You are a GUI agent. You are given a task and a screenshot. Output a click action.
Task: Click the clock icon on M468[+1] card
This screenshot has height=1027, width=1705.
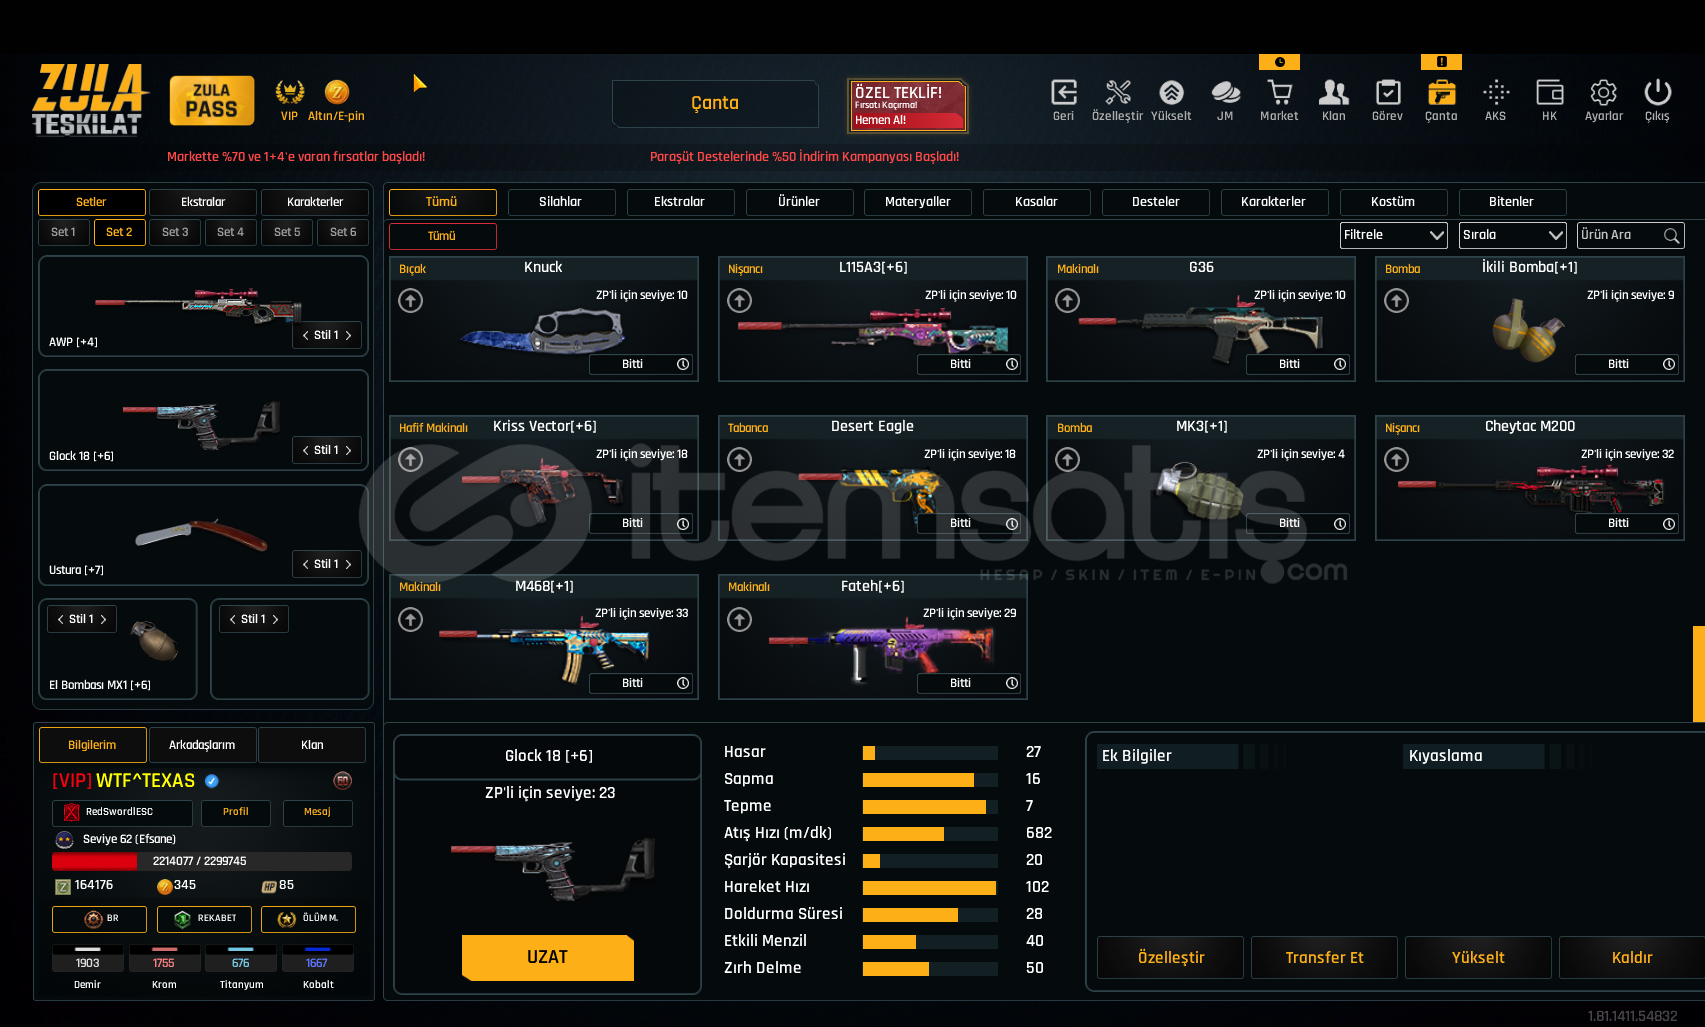[683, 683]
